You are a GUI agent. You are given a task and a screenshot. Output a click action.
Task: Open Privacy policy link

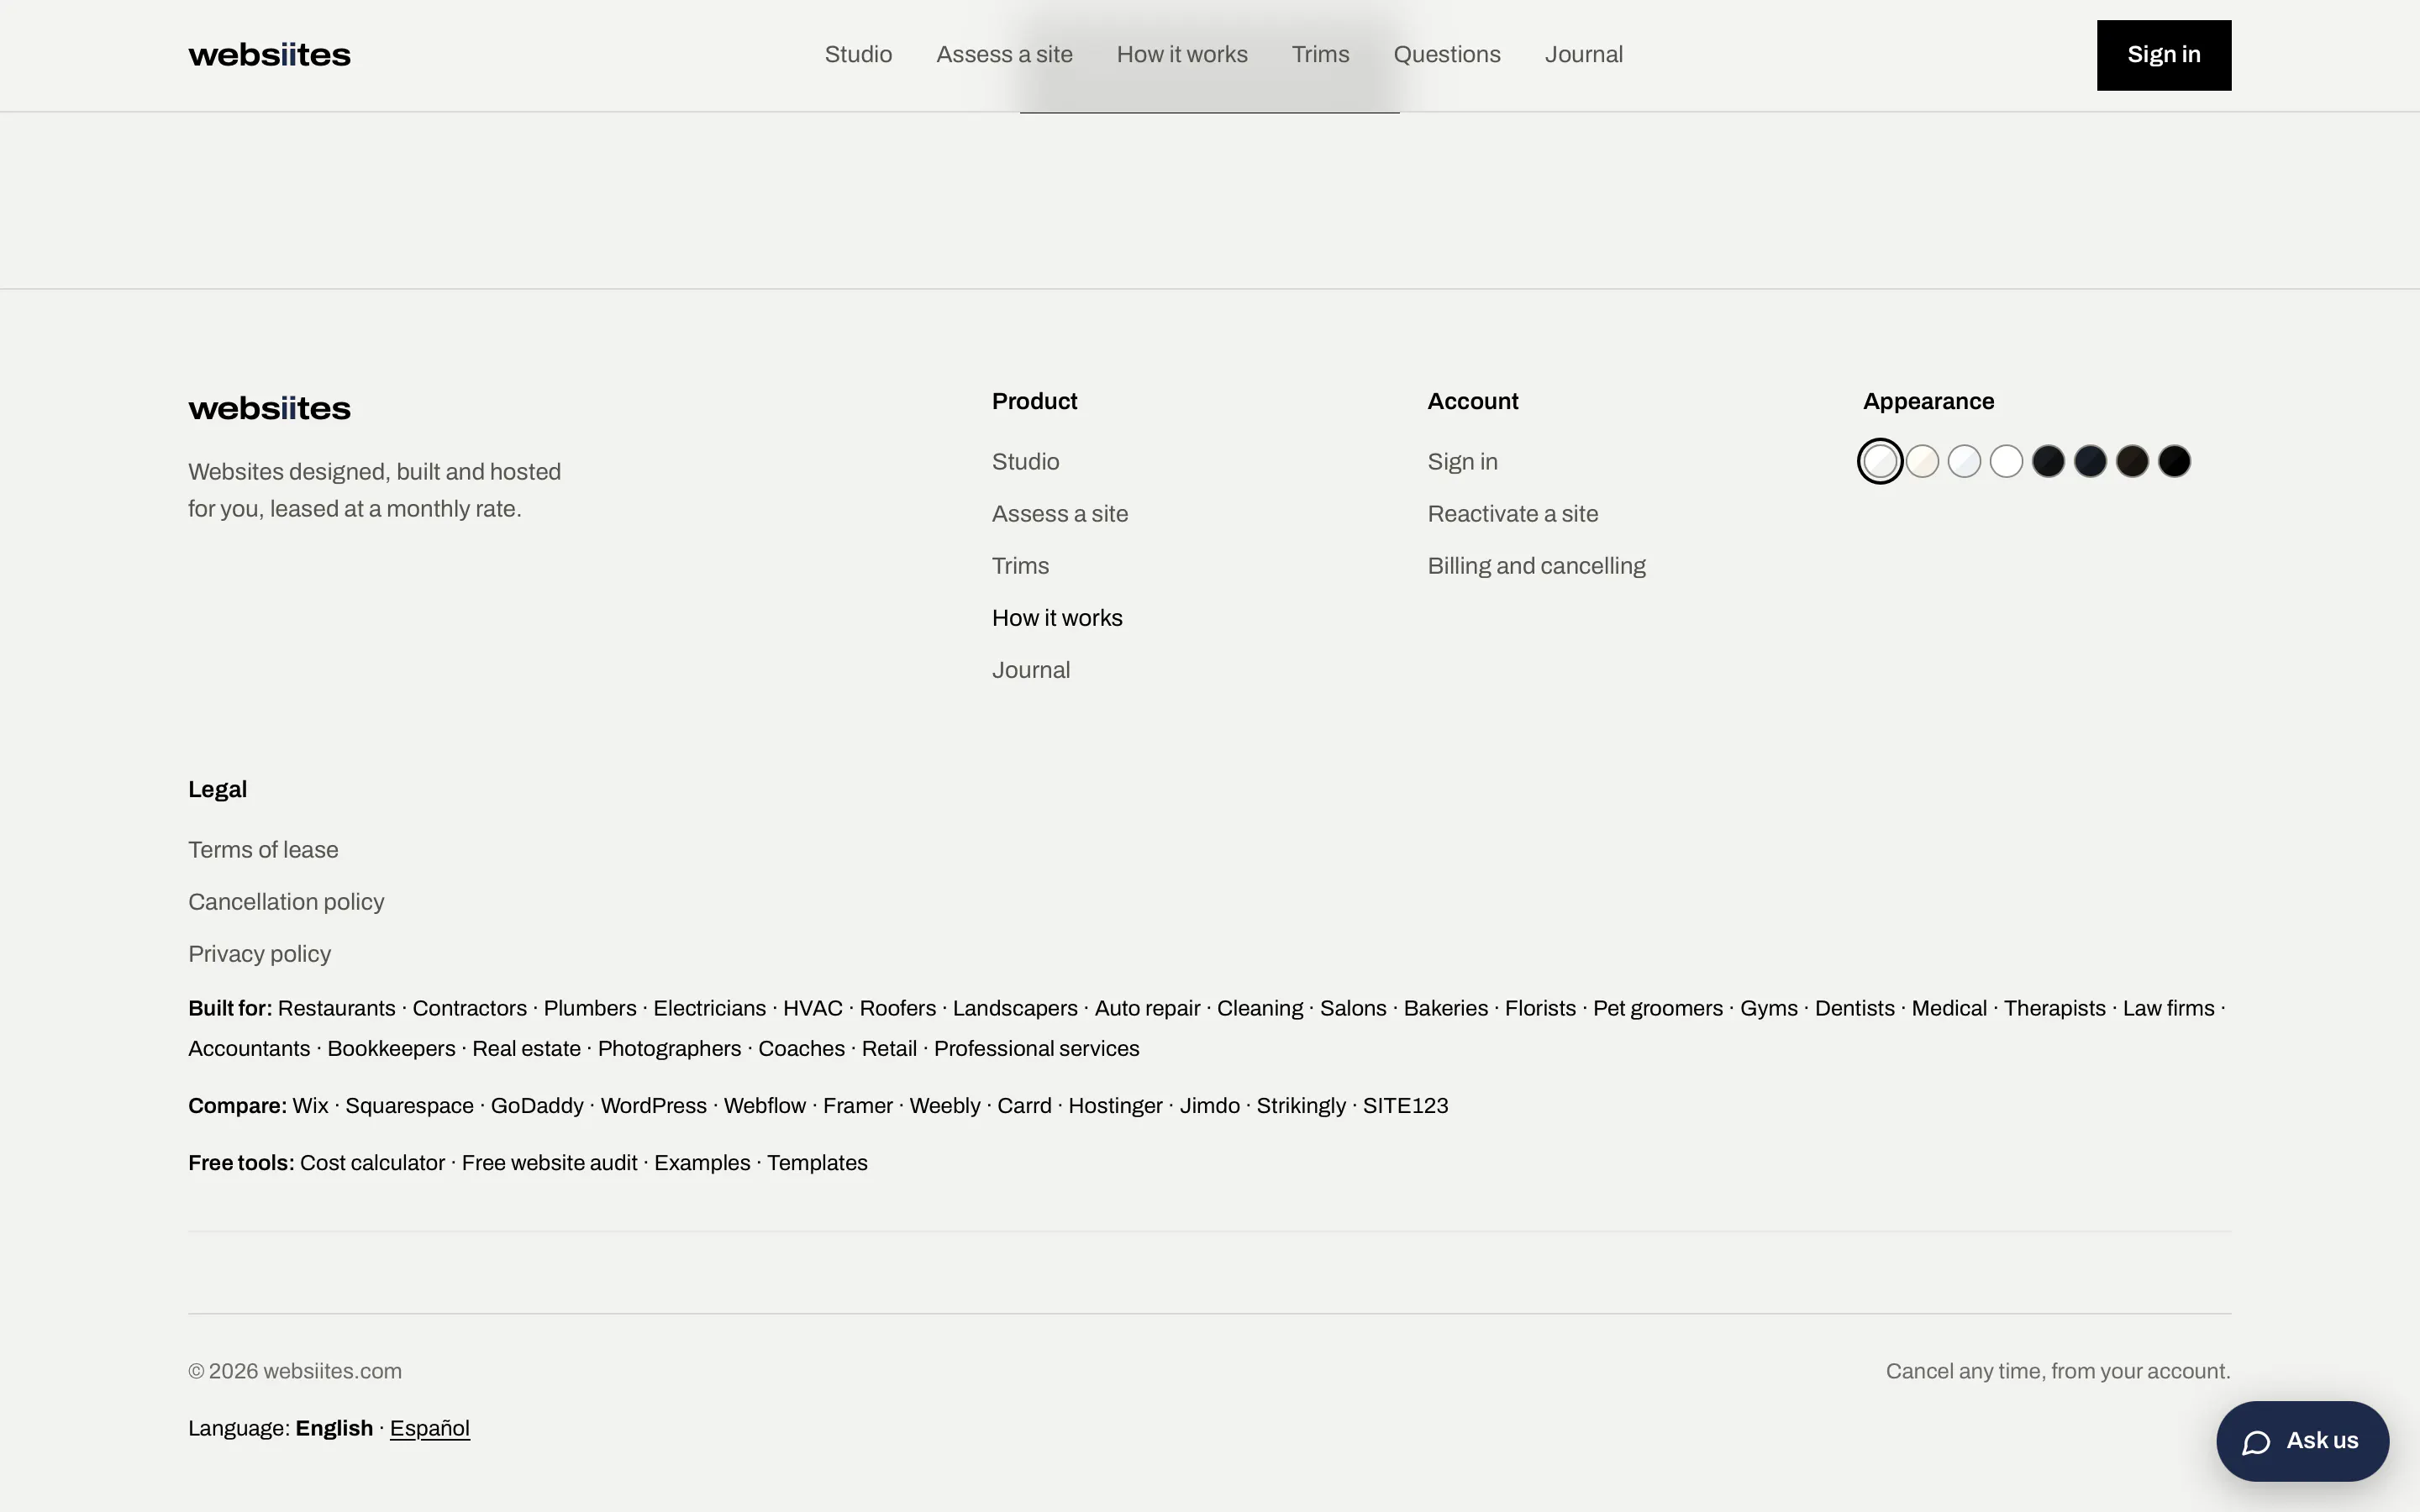pos(259,954)
